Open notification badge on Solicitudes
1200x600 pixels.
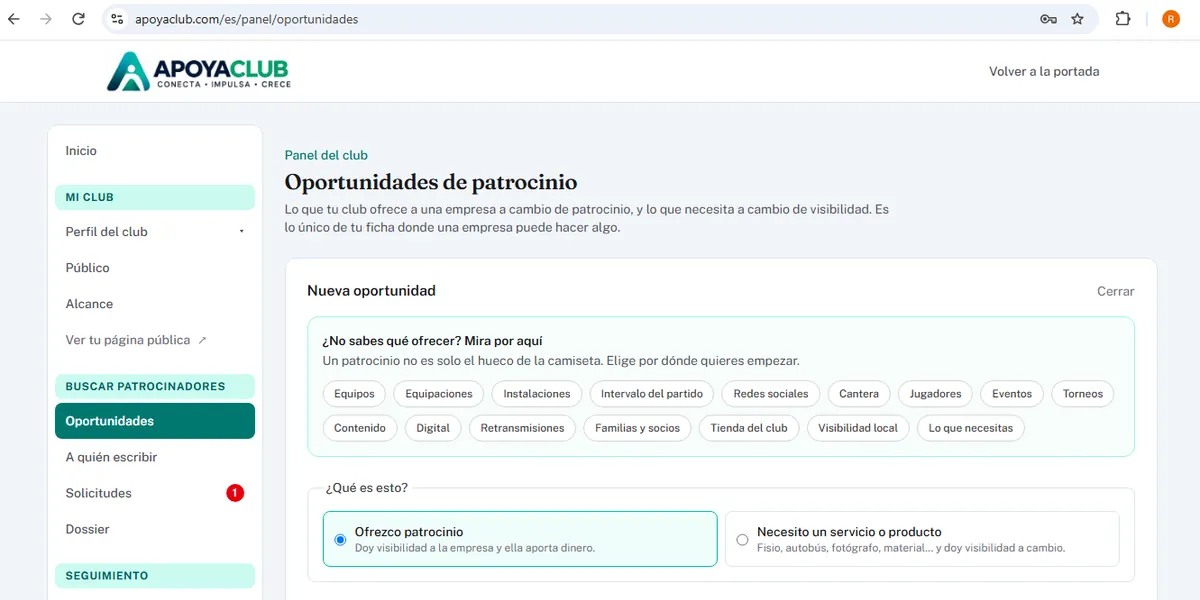(235, 493)
